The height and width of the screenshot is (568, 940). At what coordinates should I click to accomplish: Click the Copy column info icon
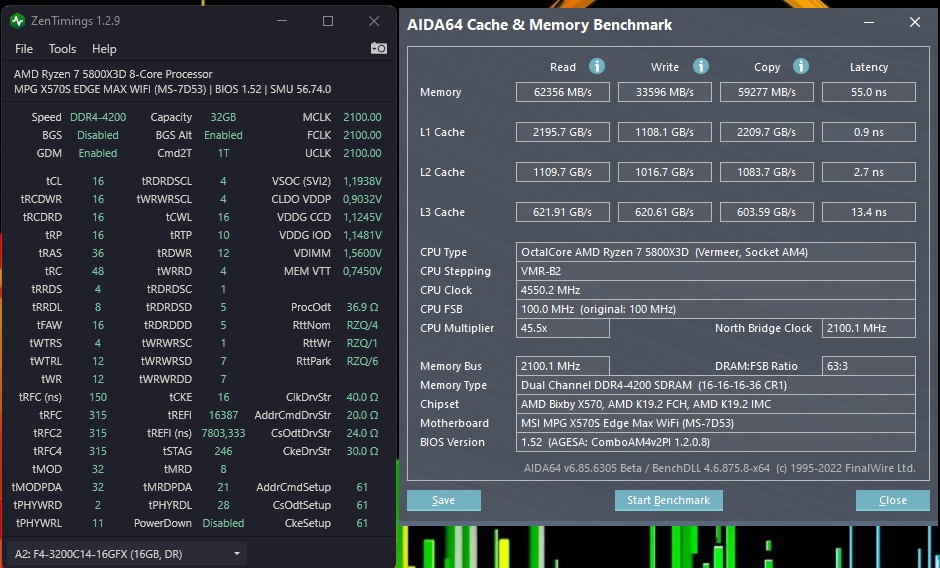[801, 66]
